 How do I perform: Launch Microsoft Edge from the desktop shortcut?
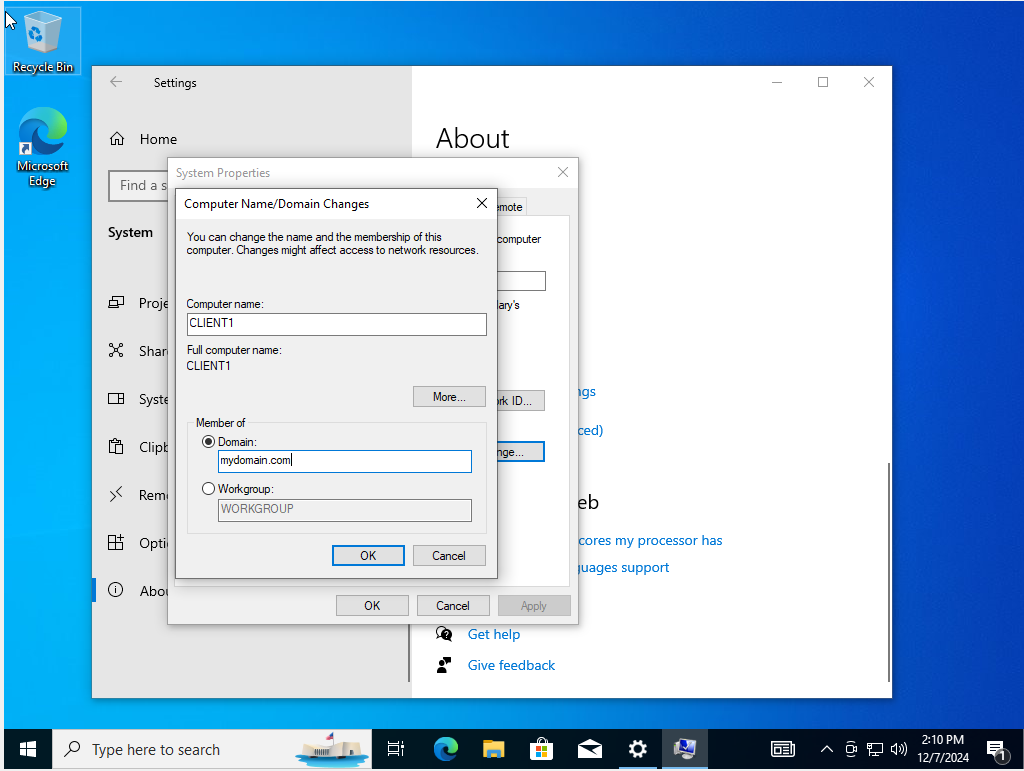[x=42, y=148]
